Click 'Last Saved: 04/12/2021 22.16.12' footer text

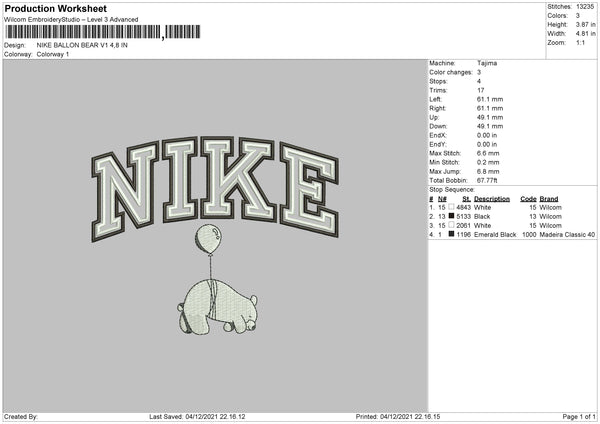(197, 417)
